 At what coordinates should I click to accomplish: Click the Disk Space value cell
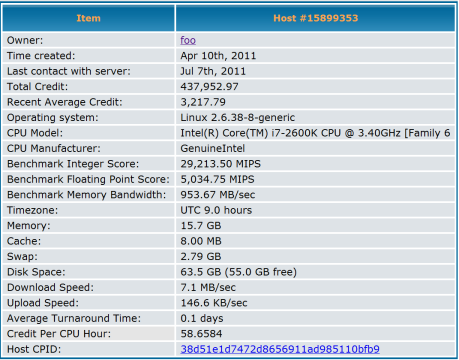pos(315,272)
